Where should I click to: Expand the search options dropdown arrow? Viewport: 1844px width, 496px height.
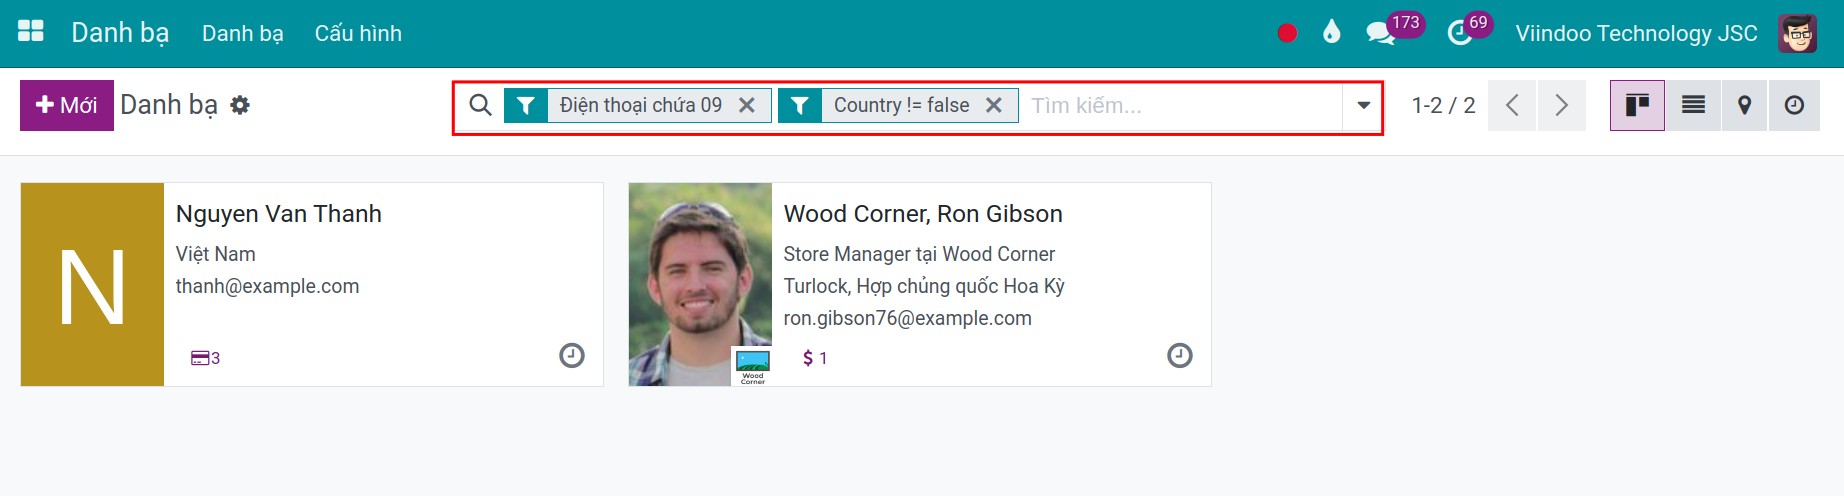click(x=1363, y=105)
